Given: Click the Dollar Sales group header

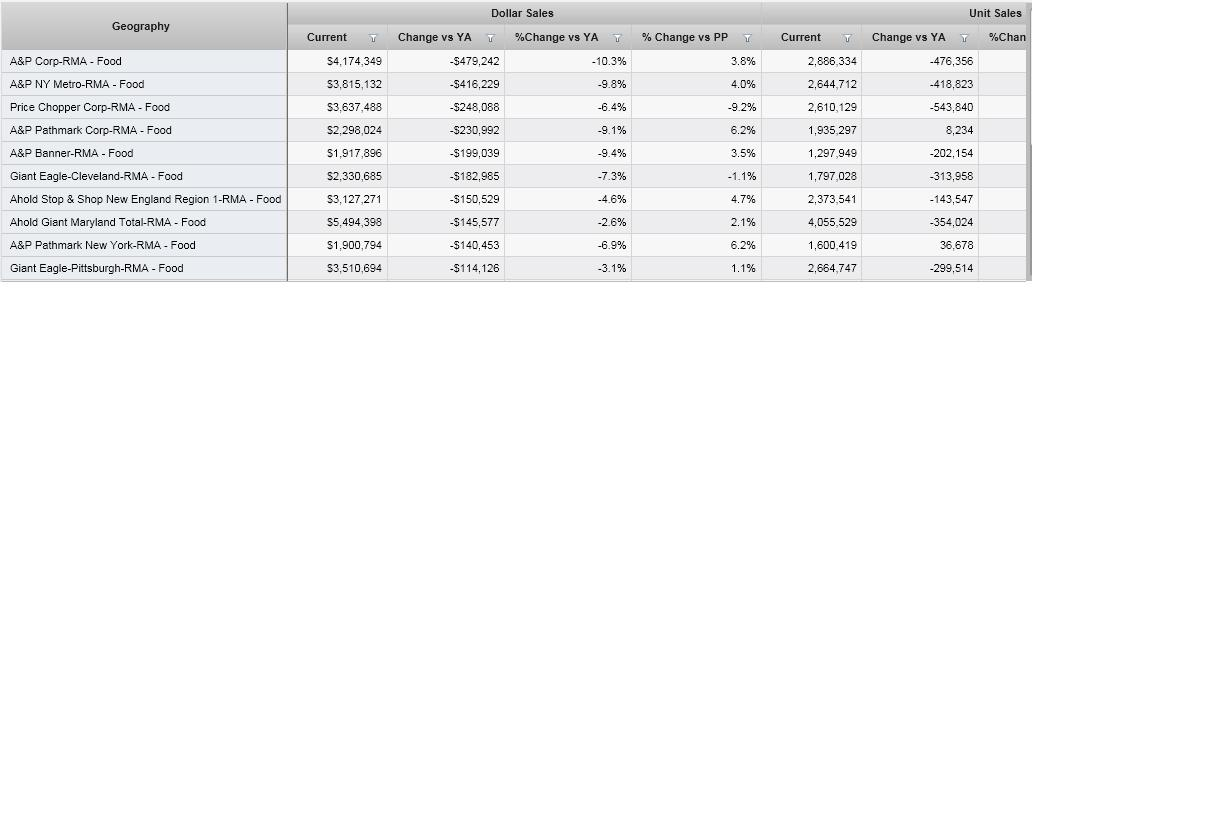Looking at the screenshot, I should (522, 13).
